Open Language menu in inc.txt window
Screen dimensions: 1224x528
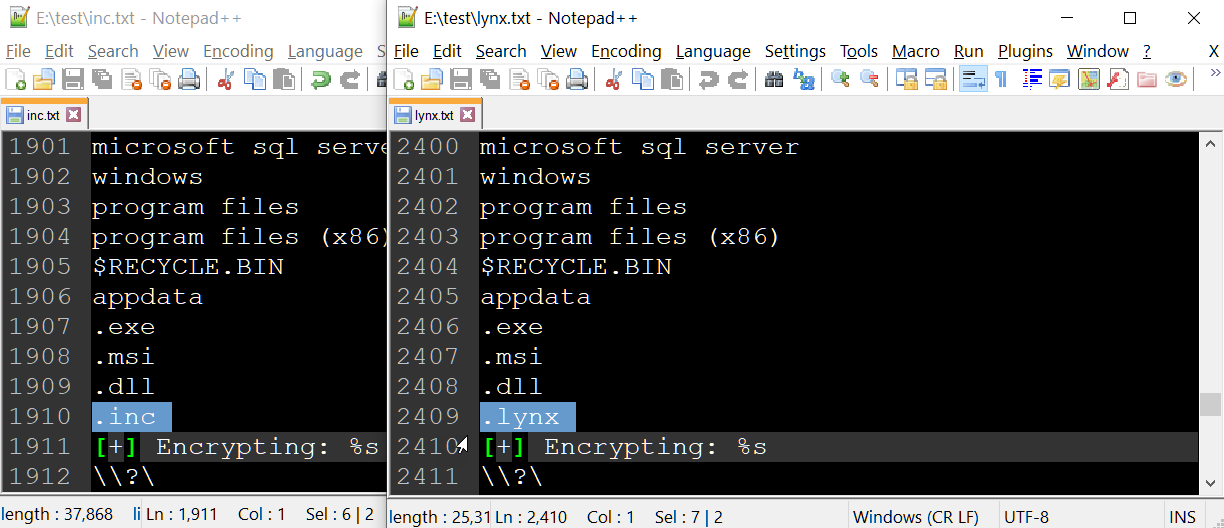pyautogui.click(x=325, y=51)
